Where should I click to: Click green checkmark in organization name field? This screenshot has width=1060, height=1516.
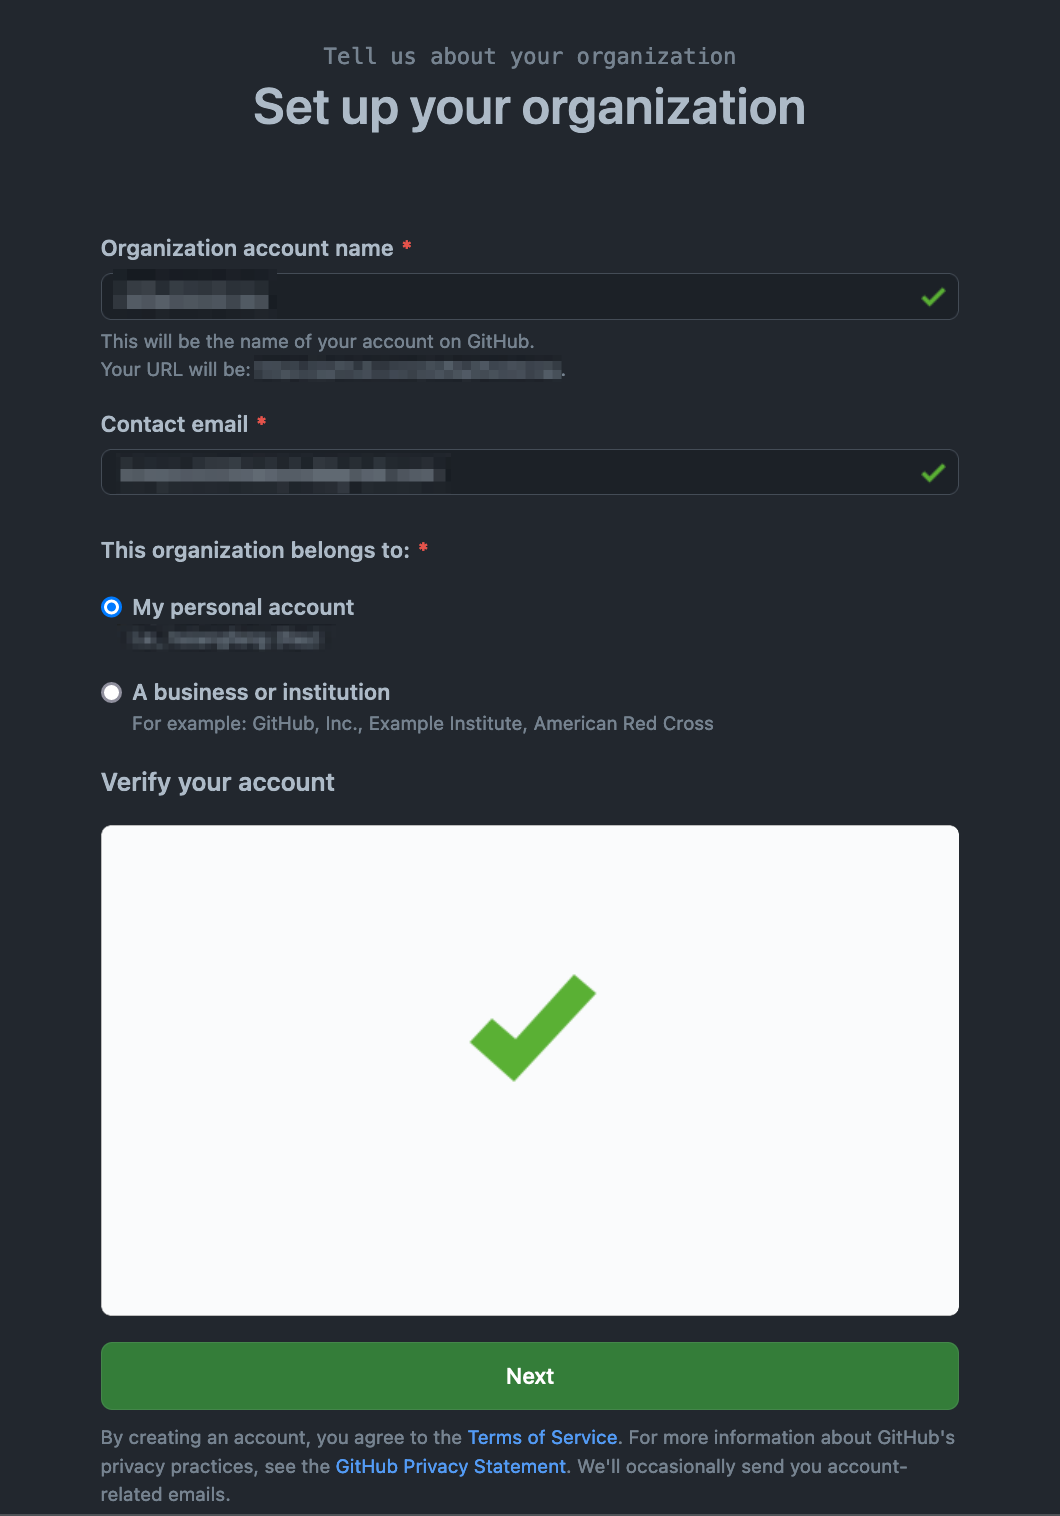(933, 297)
